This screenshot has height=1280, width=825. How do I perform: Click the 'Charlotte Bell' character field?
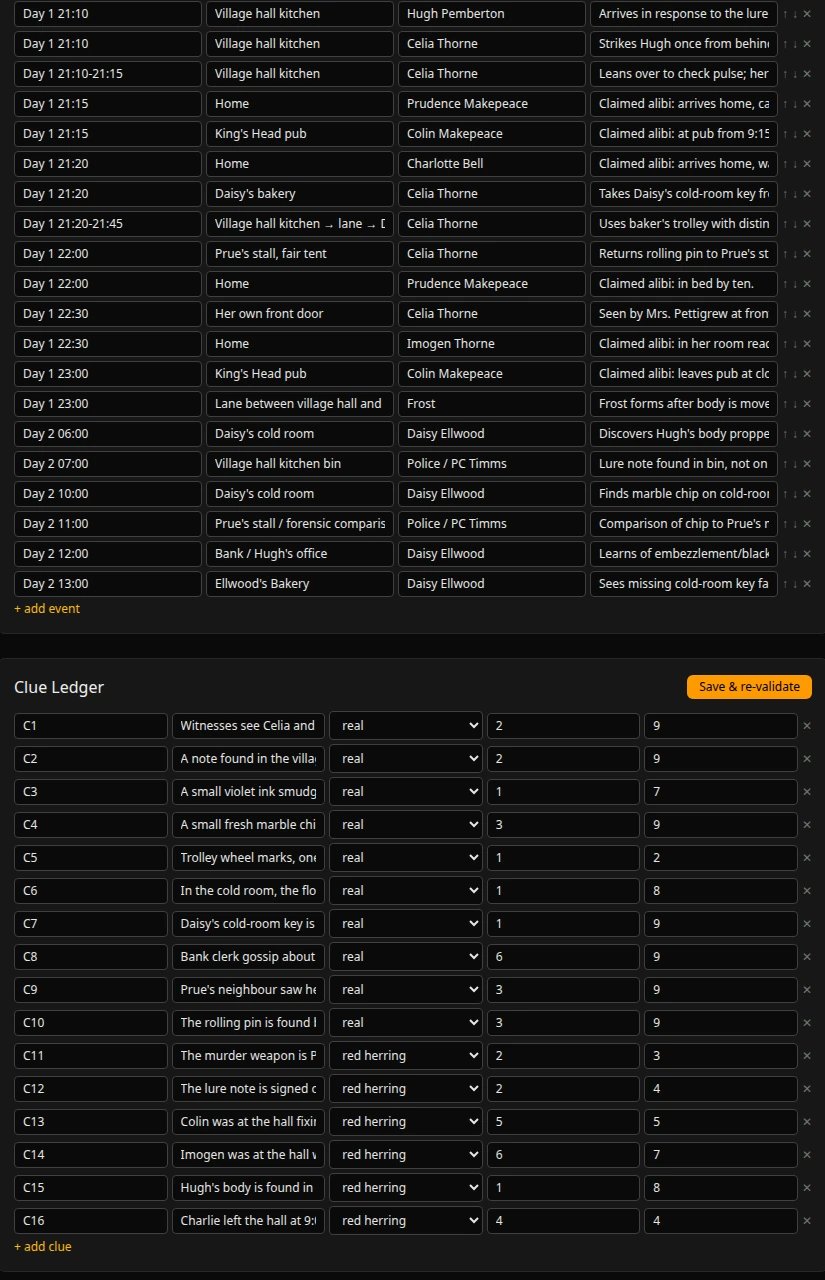(492, 164)
